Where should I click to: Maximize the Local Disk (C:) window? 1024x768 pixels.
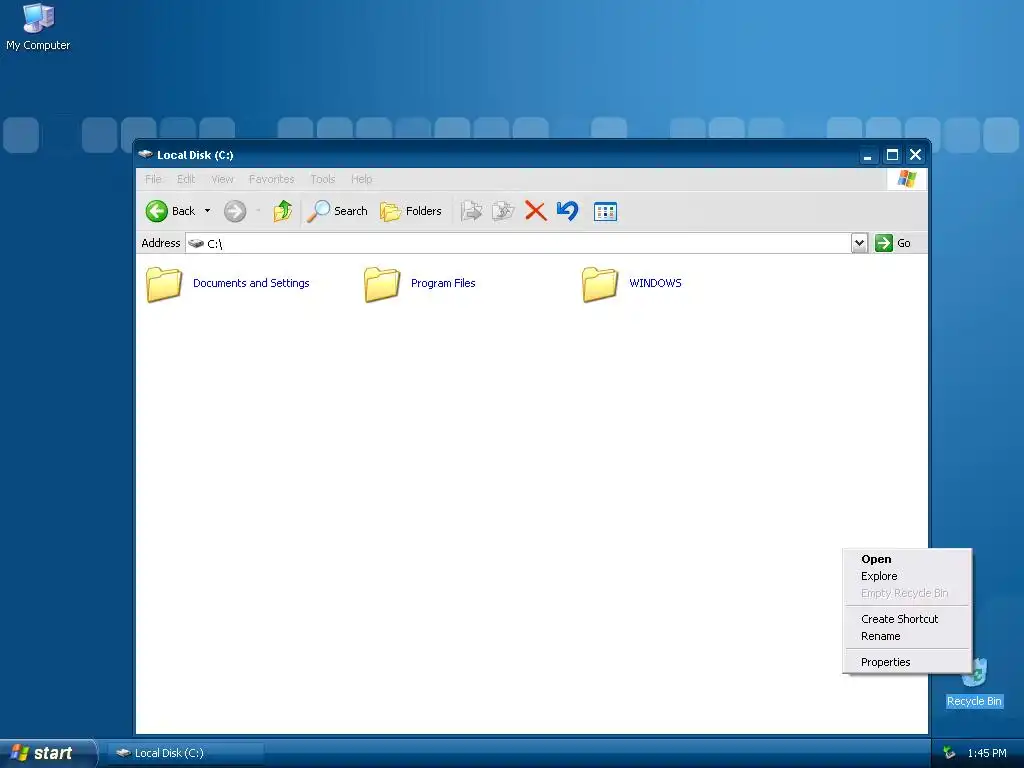(x=892, y=155)
